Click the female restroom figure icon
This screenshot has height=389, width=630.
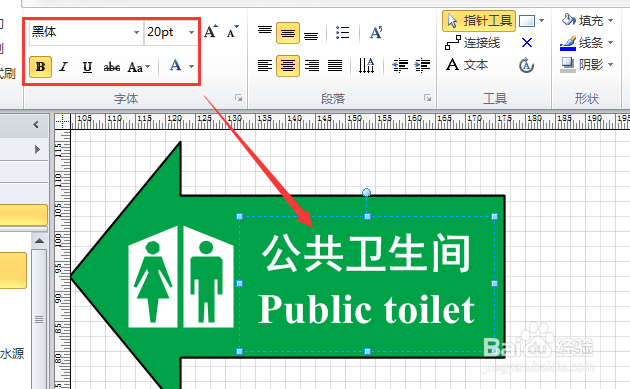153,277
